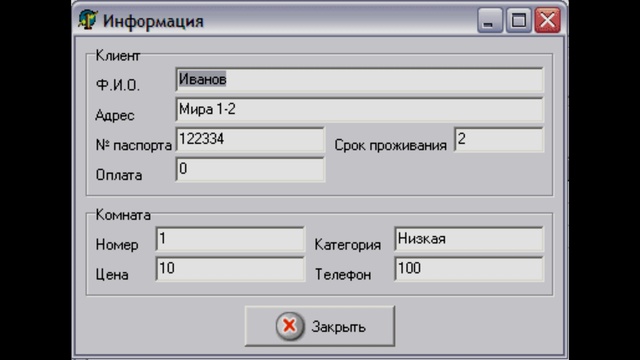Close the Информация window via title bar
640x360 pixels.
pyautogui.click(x=547, y=20)
